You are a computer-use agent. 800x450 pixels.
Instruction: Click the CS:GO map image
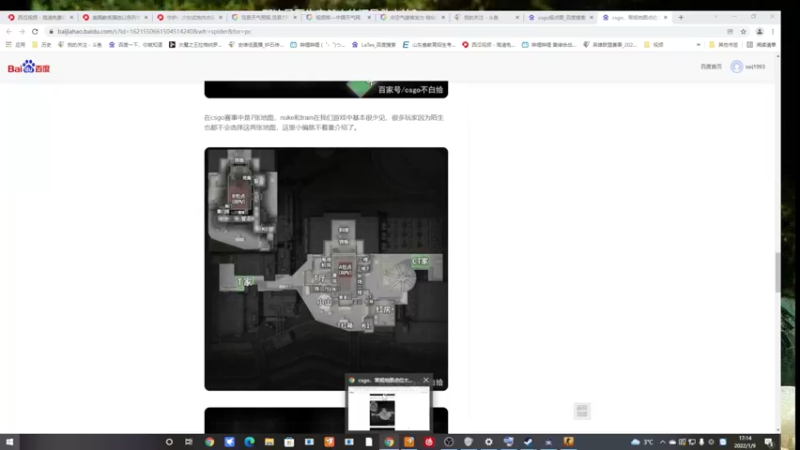(326, 269)
